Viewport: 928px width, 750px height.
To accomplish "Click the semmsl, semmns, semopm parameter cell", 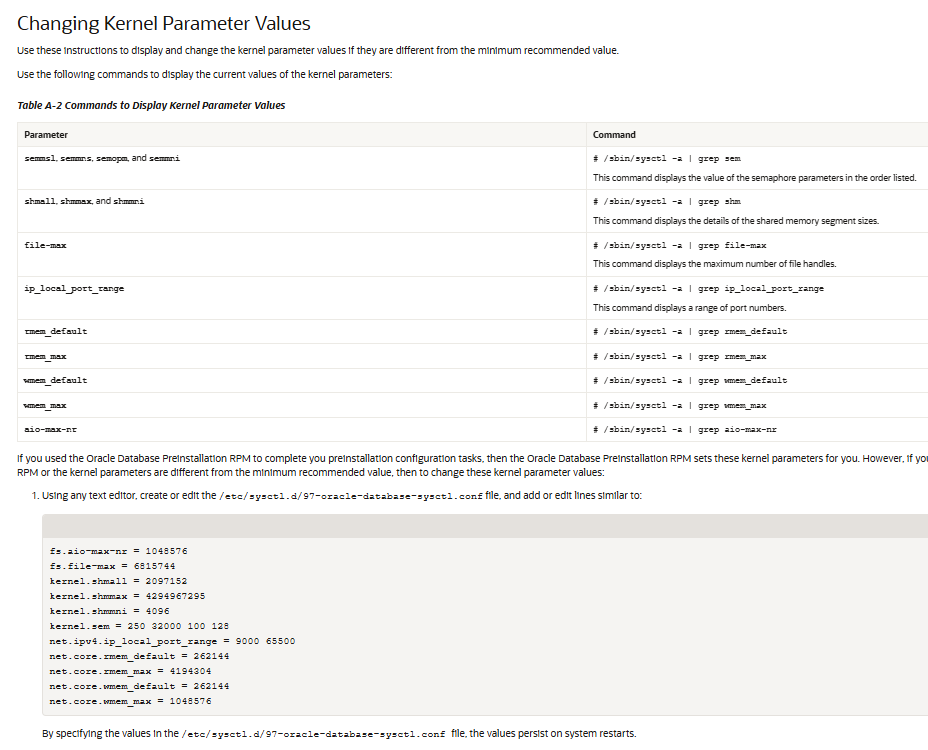I will 102,159.
